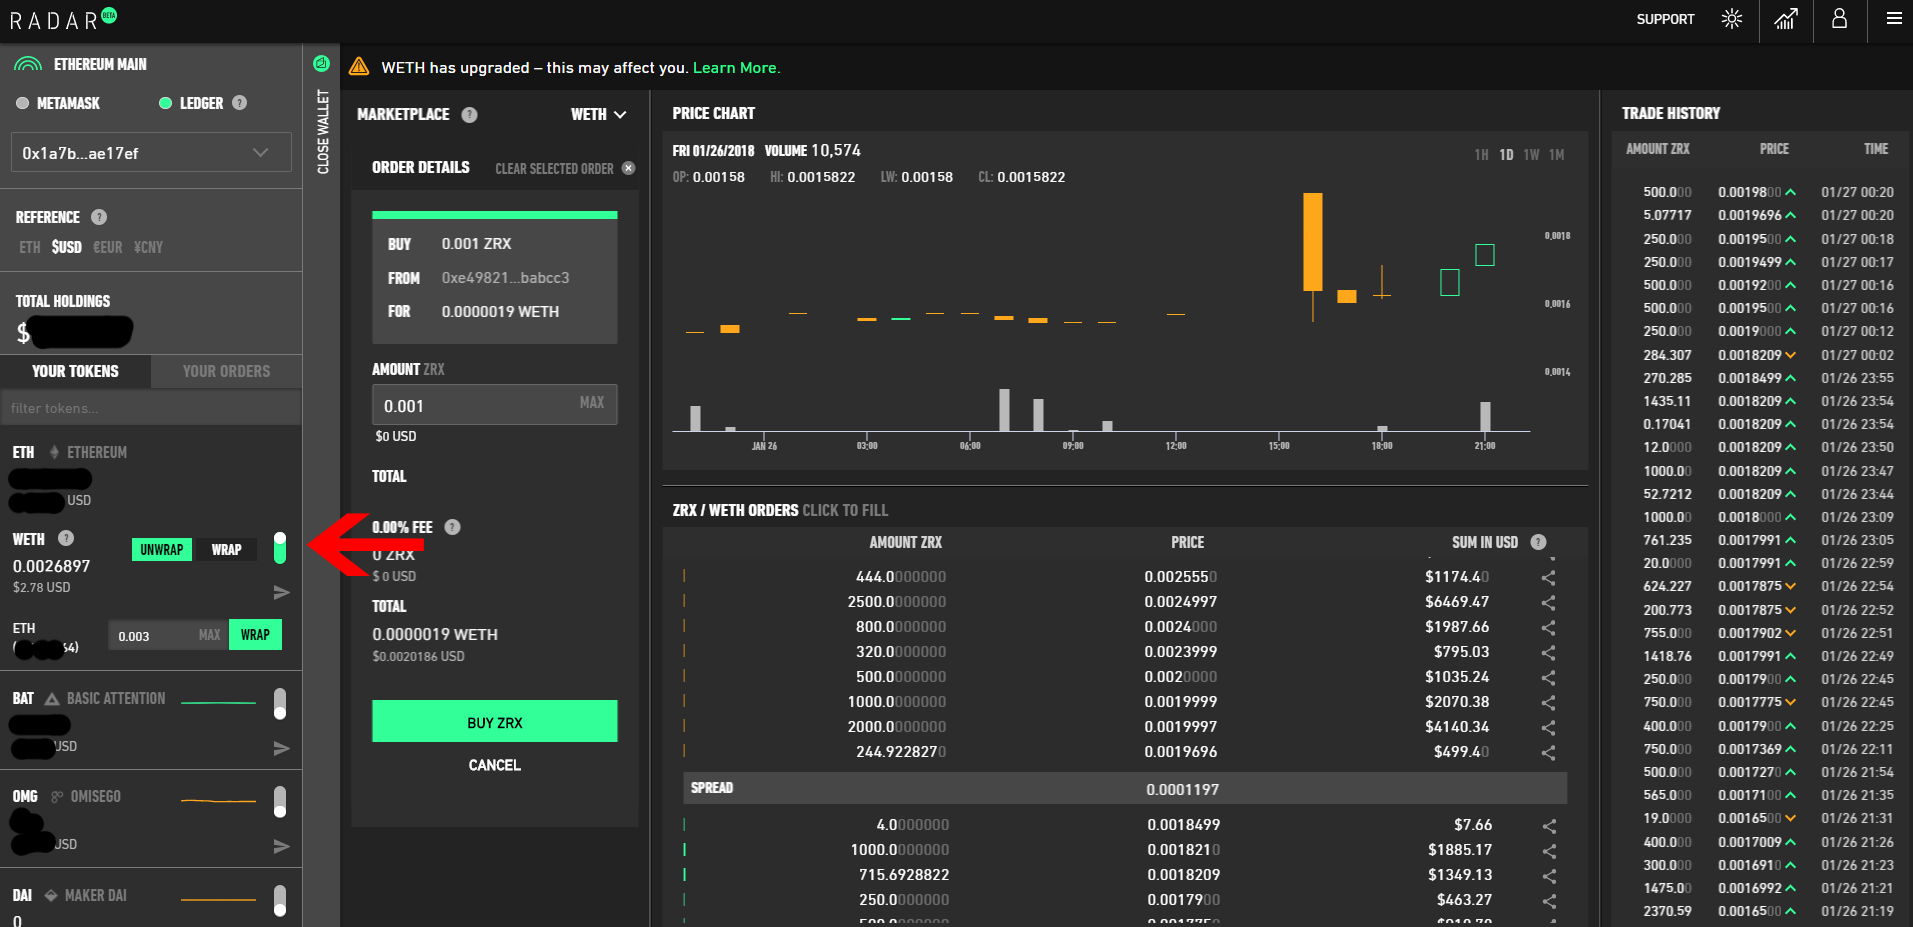
Task: Open the hamburger menu
Action: coord(1894,19)
